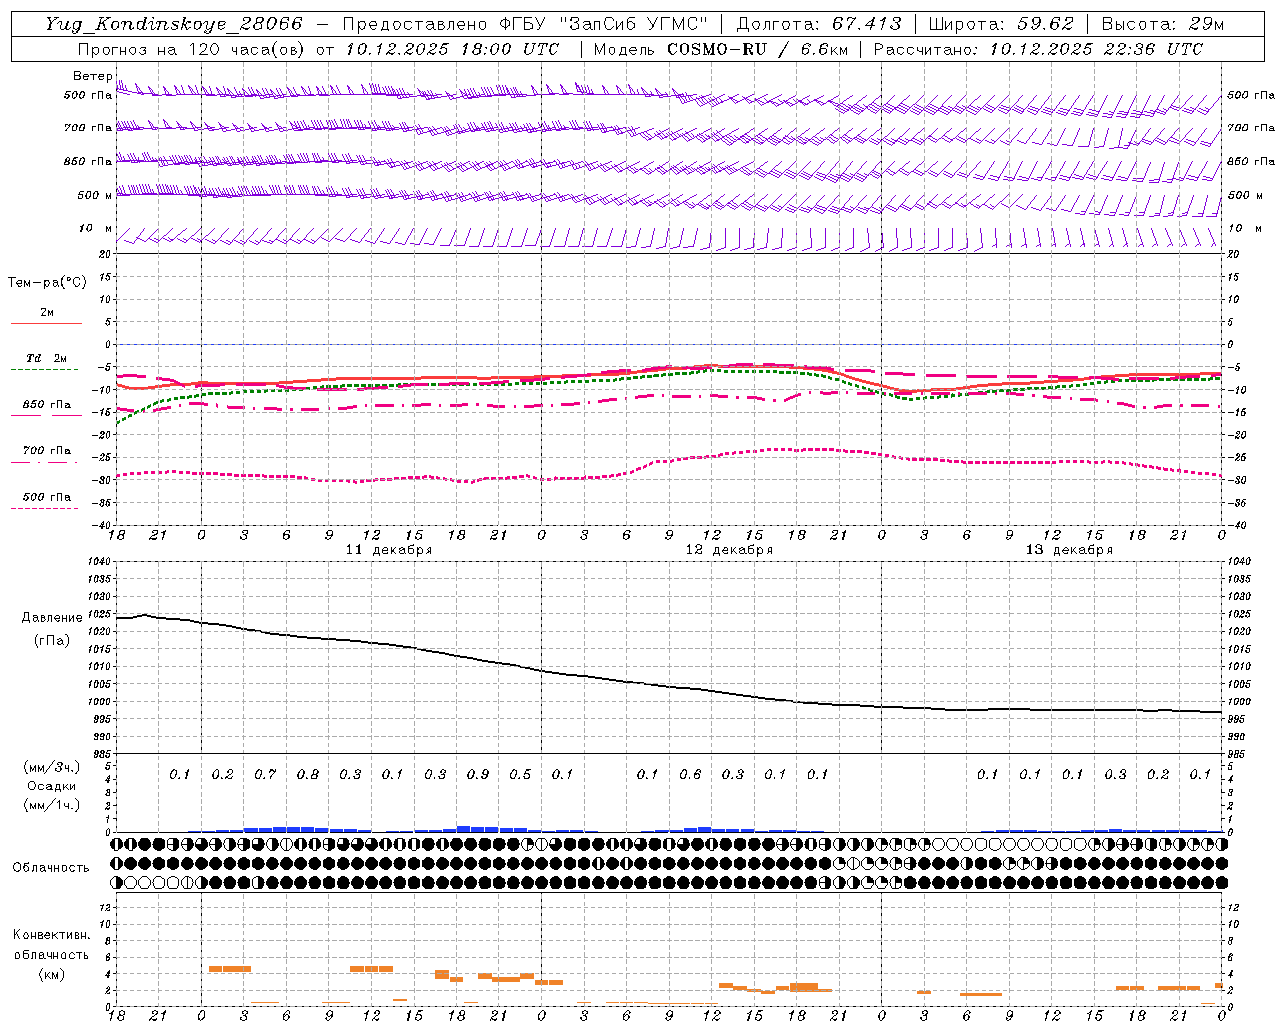Click the '(мм/3ч.)' precipitation unit label
The width and height of the screenshot is (1280, 1024).
tap(50, 767)
